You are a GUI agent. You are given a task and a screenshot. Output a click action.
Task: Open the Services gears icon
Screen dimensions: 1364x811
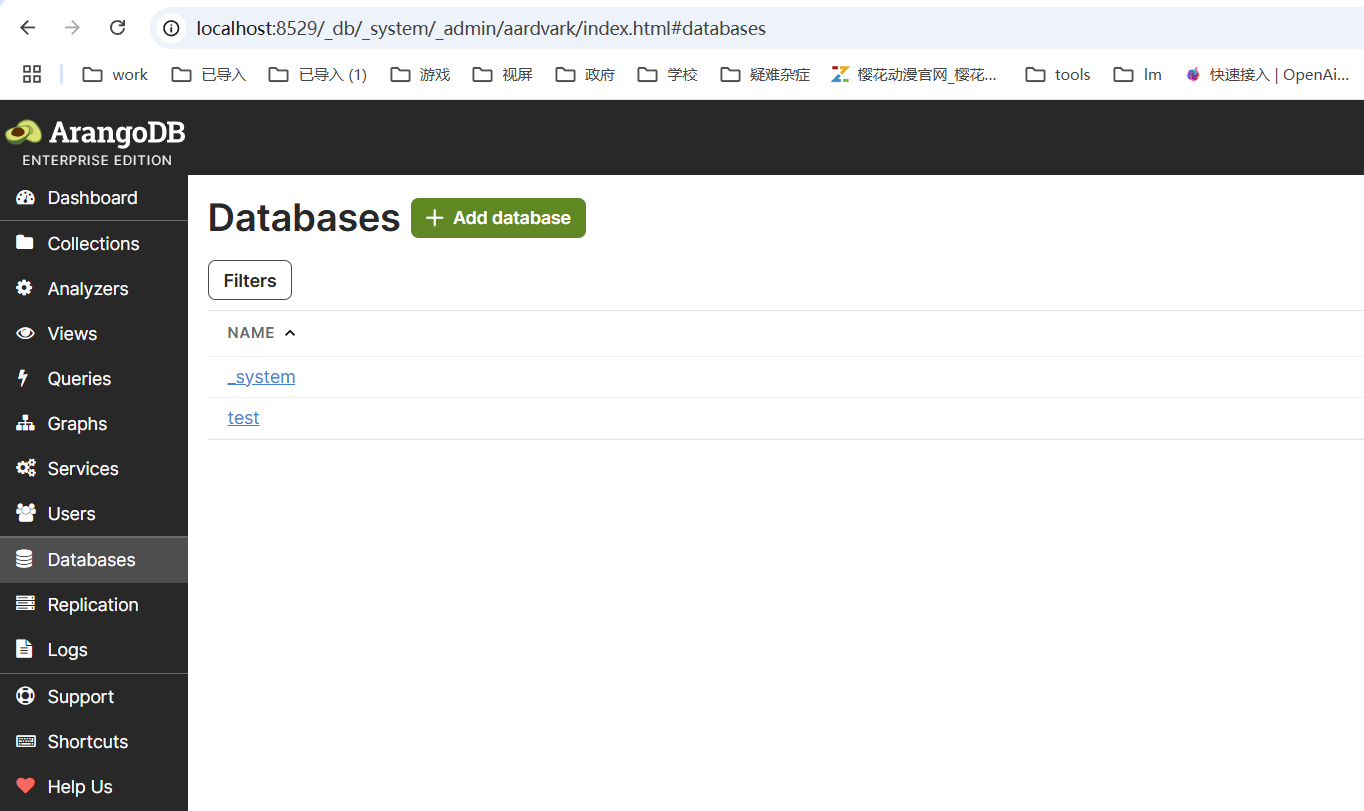point(25,468)
